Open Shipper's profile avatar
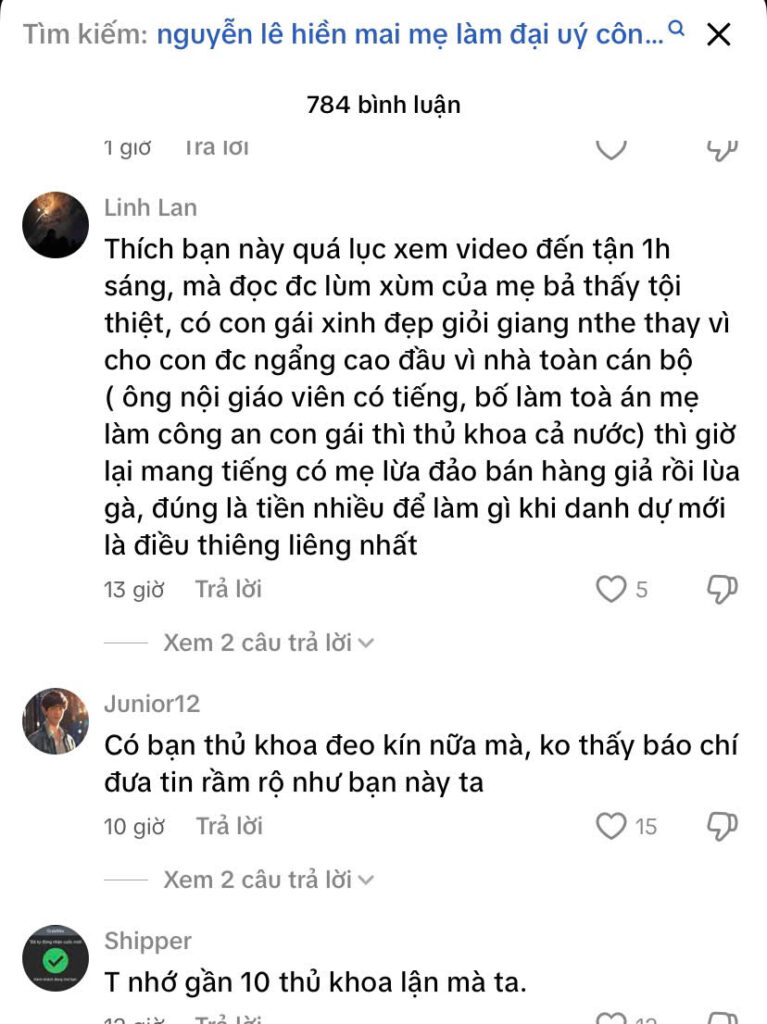This screenshot has height=1024, width=767. click(x=56, y=958)
